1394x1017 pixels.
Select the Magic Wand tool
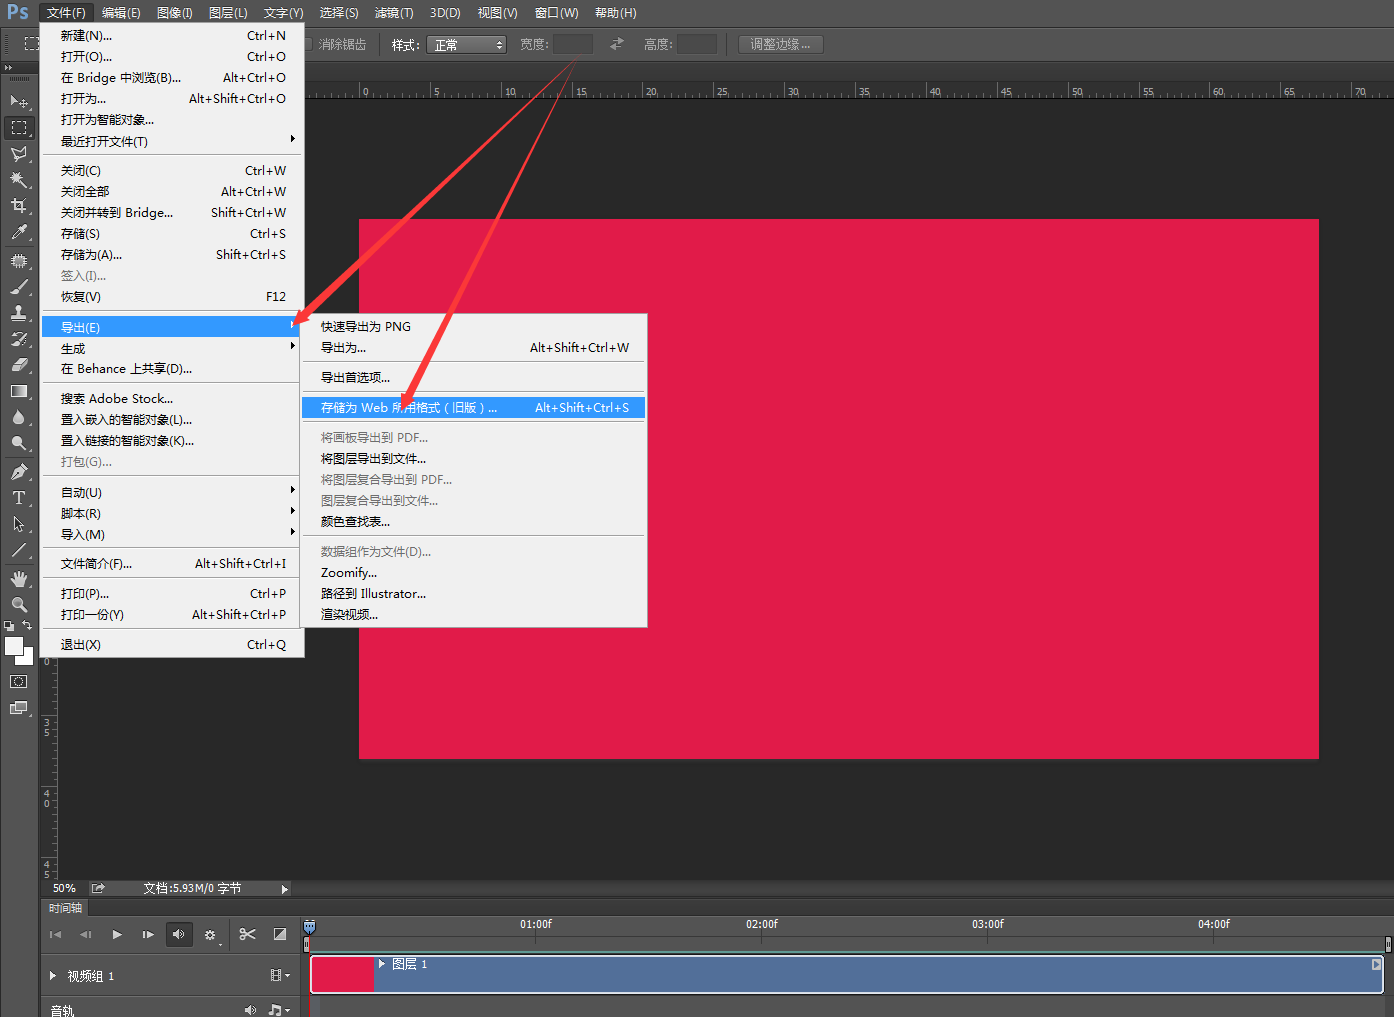[x=19, y=180]
